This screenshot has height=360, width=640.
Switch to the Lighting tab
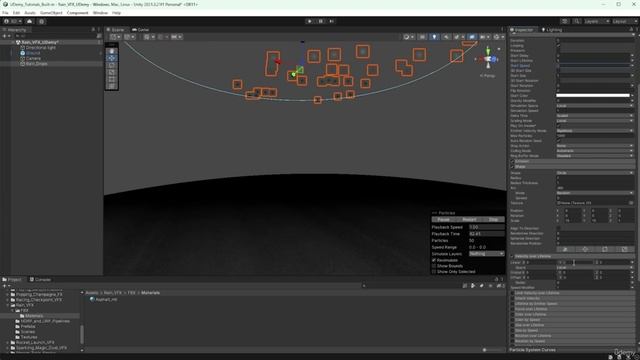point(552,29)
